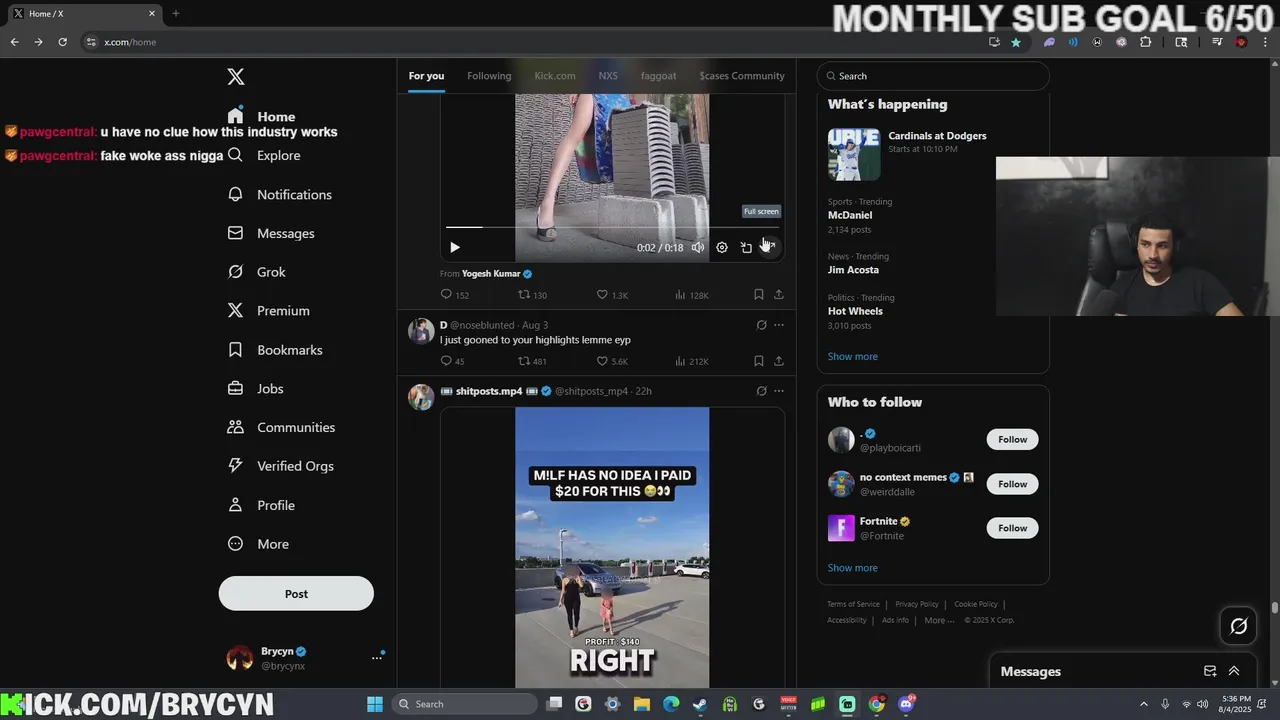Image resolution: width=1280 pixels, height=720 pixels.
Task: Follow no context memes
Action: pyautogui.click(x=1012, y=484)
